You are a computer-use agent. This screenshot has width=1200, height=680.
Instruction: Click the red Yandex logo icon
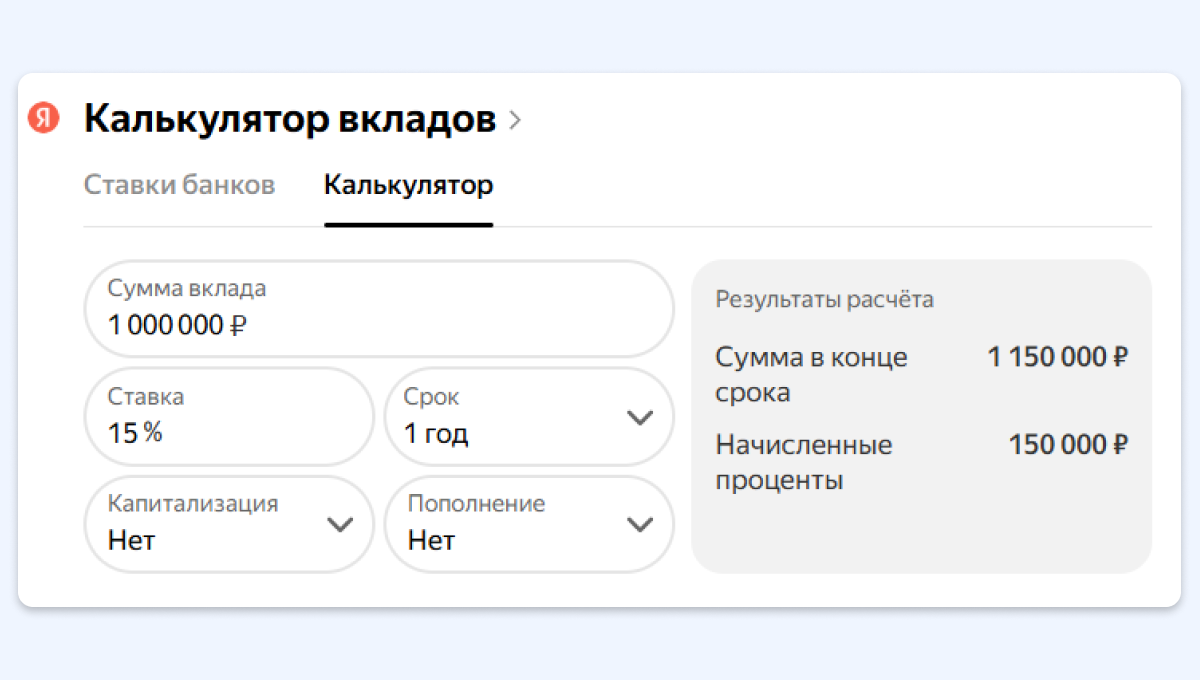click(x=44, y=118)
